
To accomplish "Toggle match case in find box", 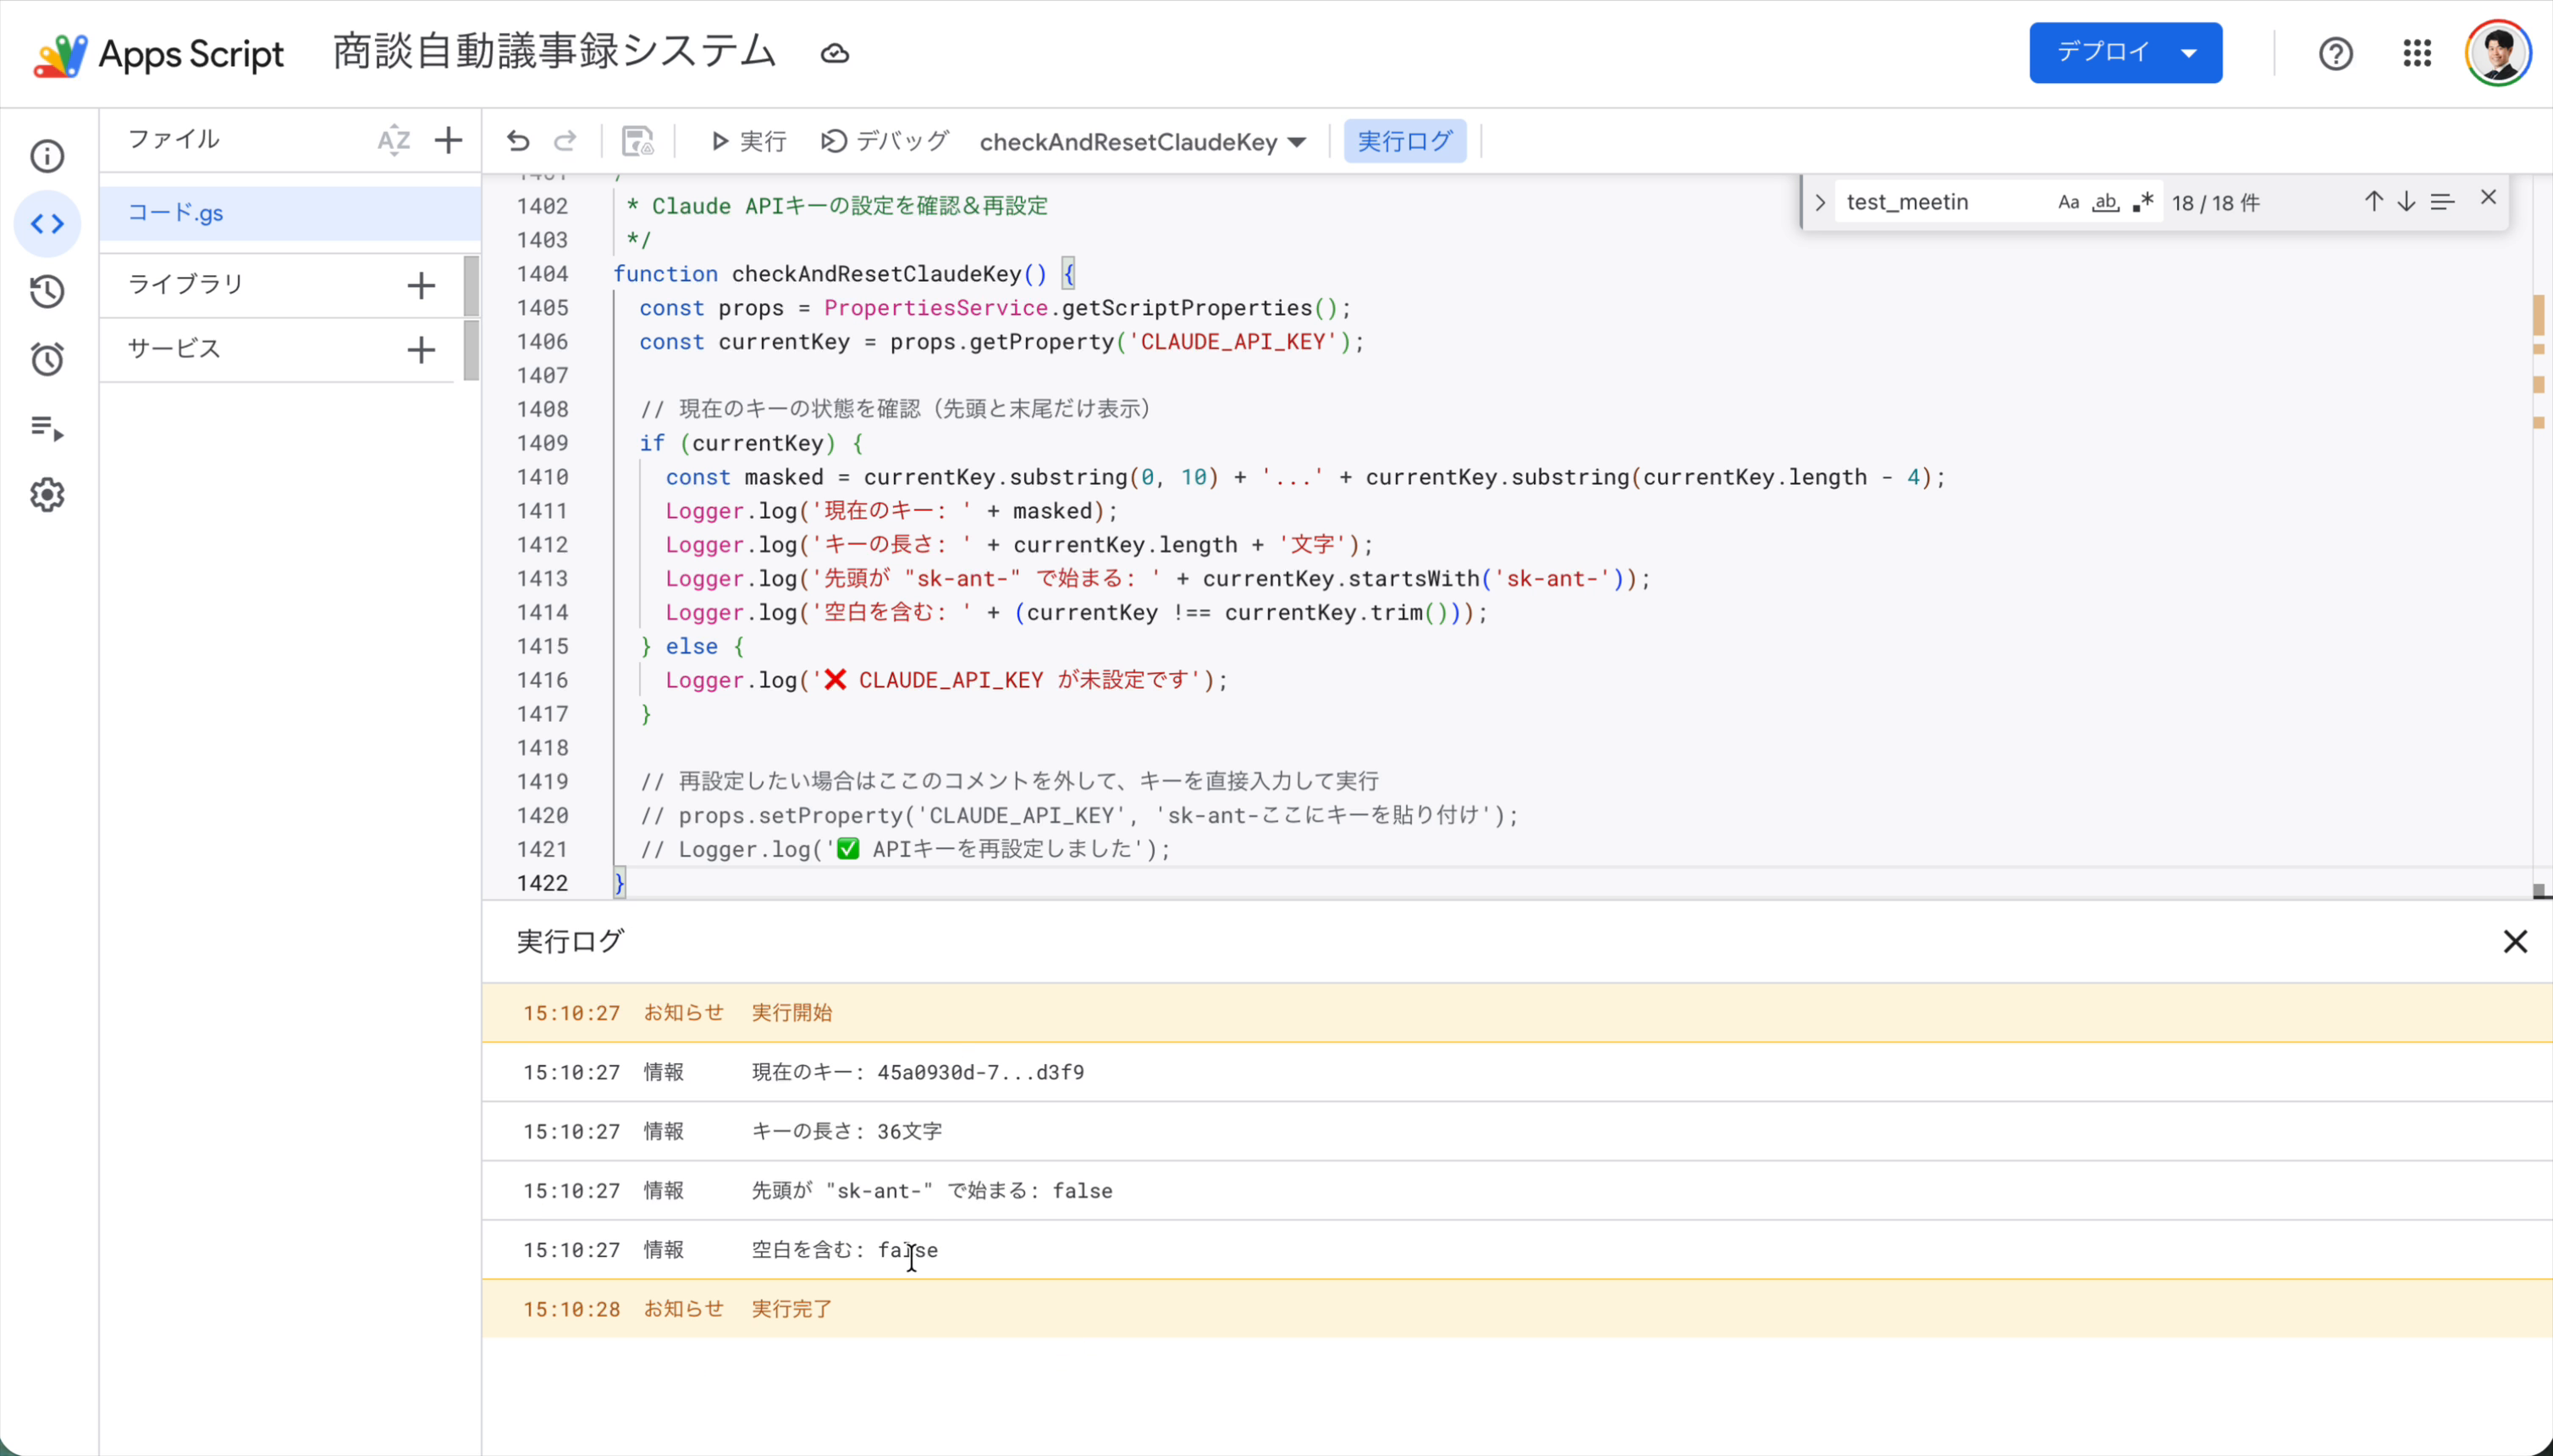I will 2068,203.
